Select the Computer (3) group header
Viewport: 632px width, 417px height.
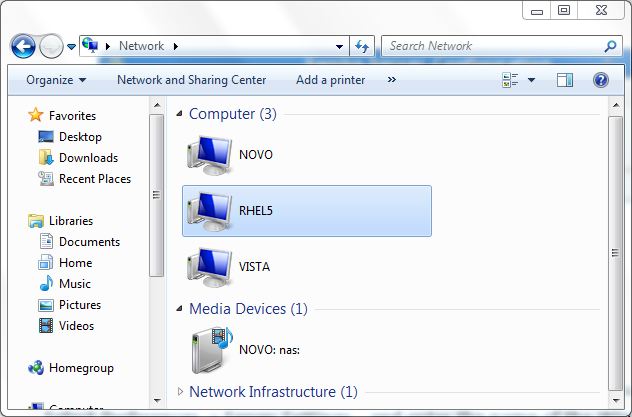[x=233, y=114]
